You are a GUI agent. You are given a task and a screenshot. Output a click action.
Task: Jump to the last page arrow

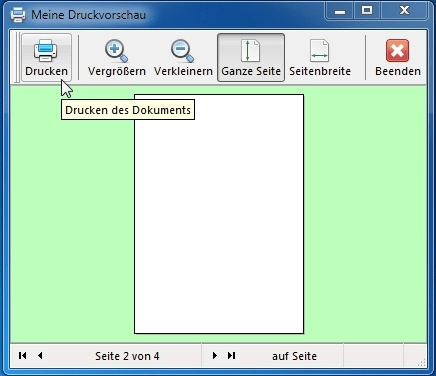[x=232, y=355]
